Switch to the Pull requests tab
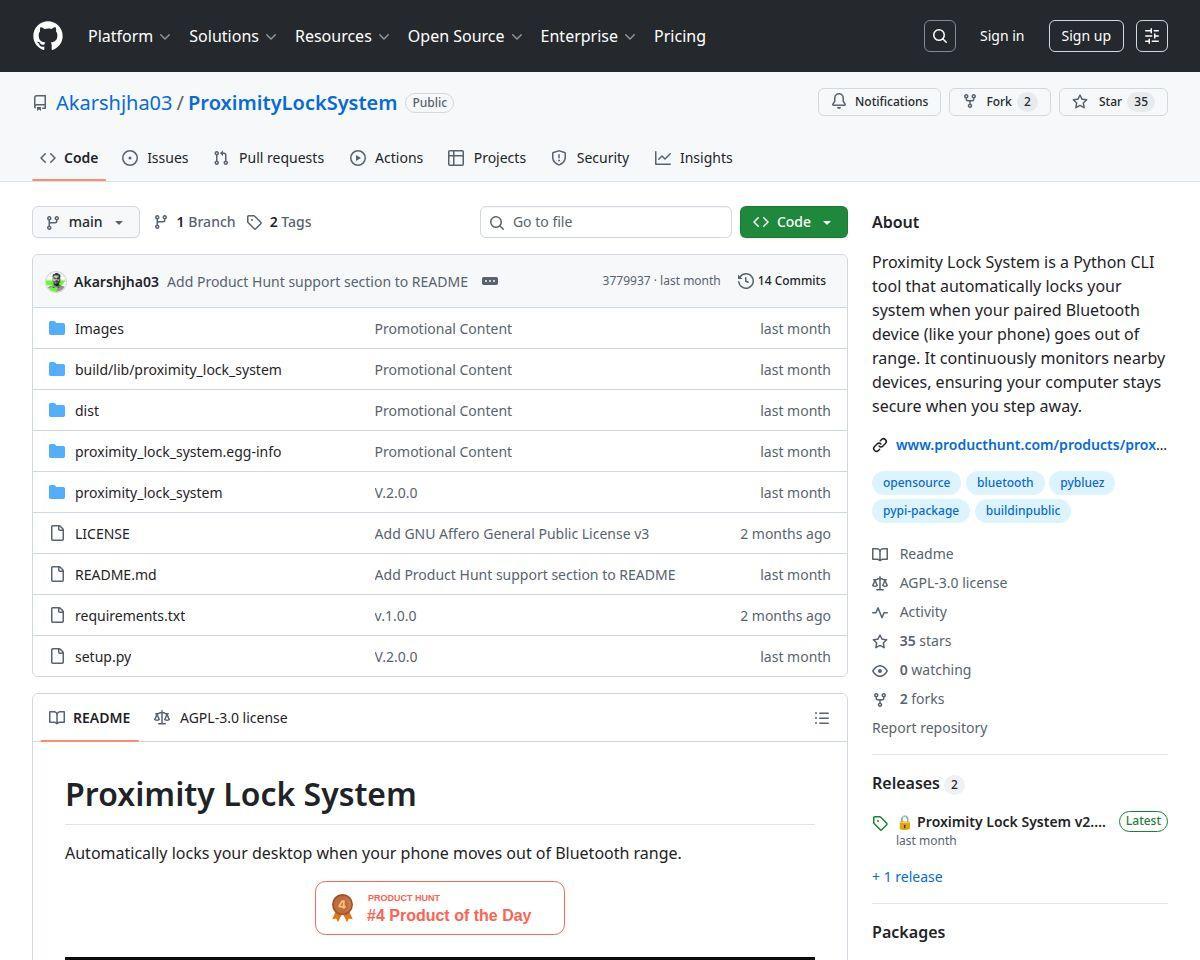The image size is (1200, 960). [269, 158]
